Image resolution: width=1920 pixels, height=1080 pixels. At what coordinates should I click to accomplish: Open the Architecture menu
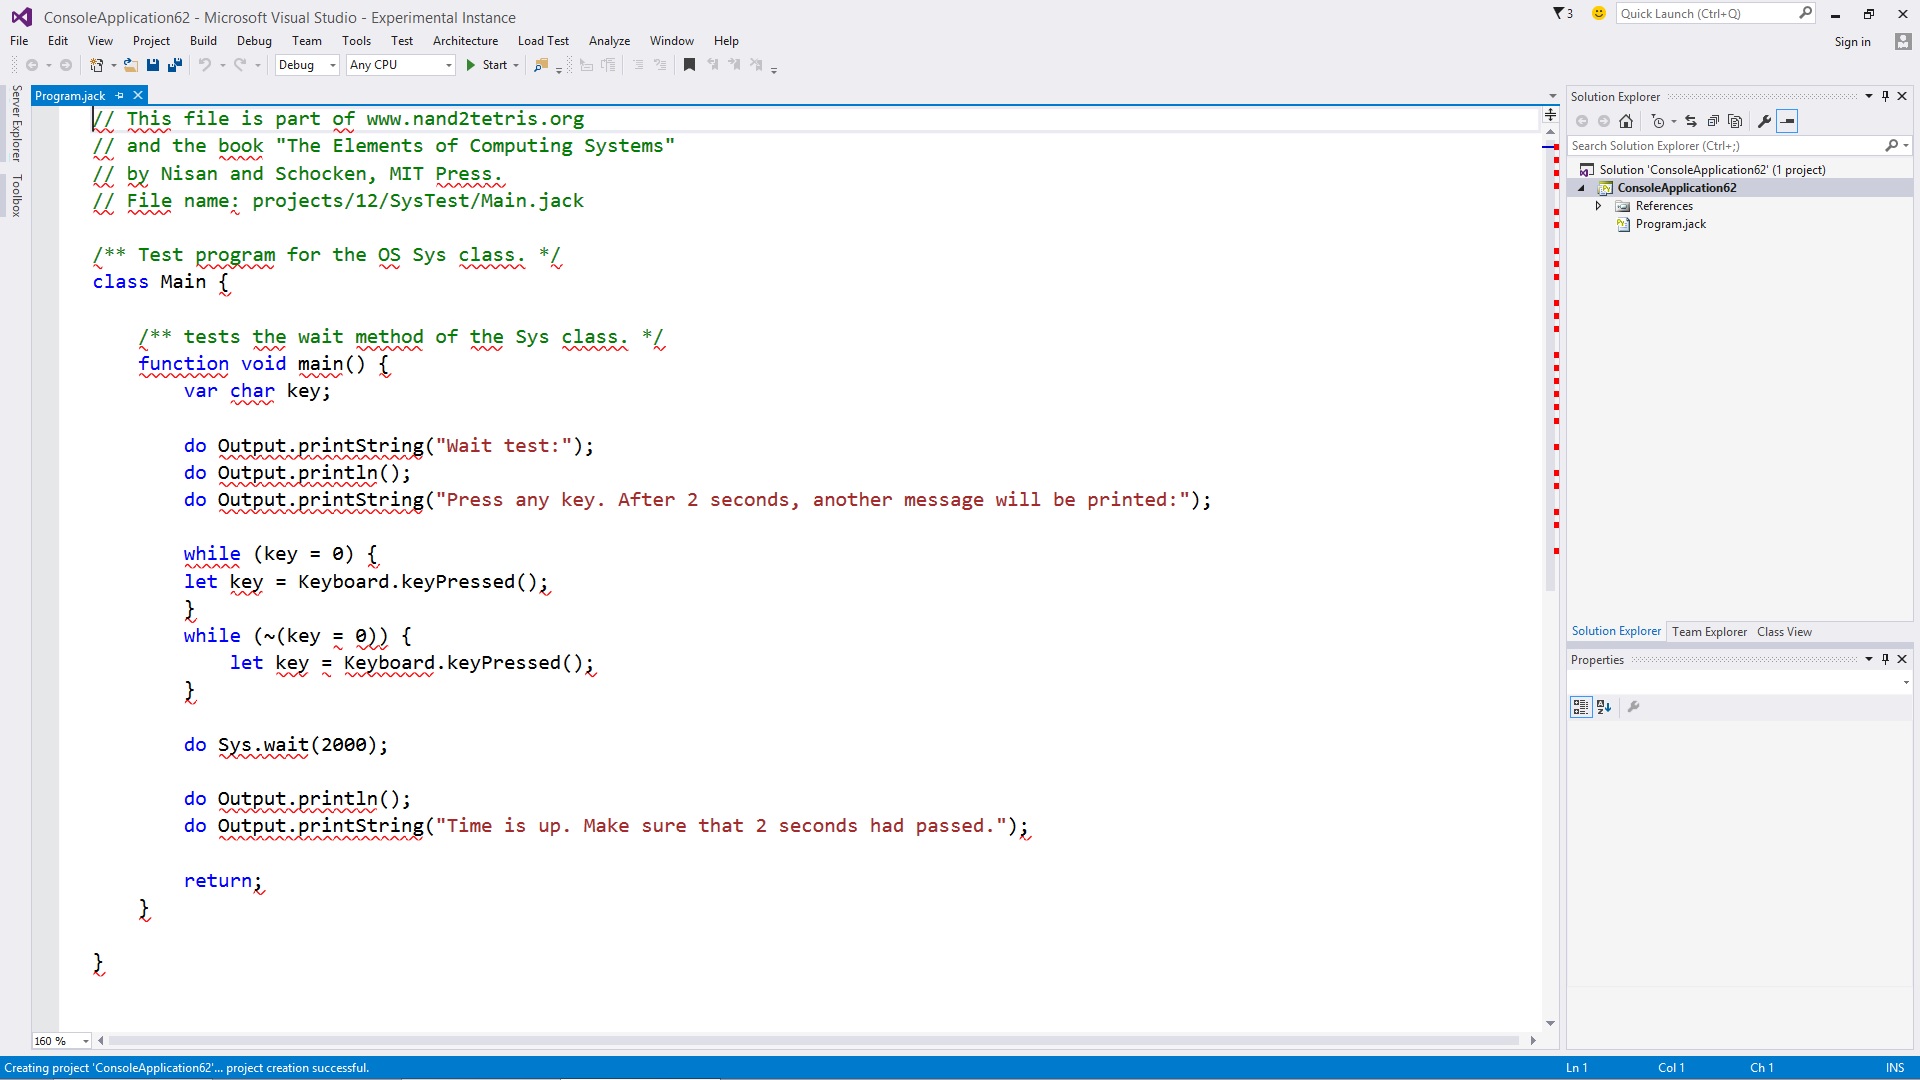click(x=465, y=41)
